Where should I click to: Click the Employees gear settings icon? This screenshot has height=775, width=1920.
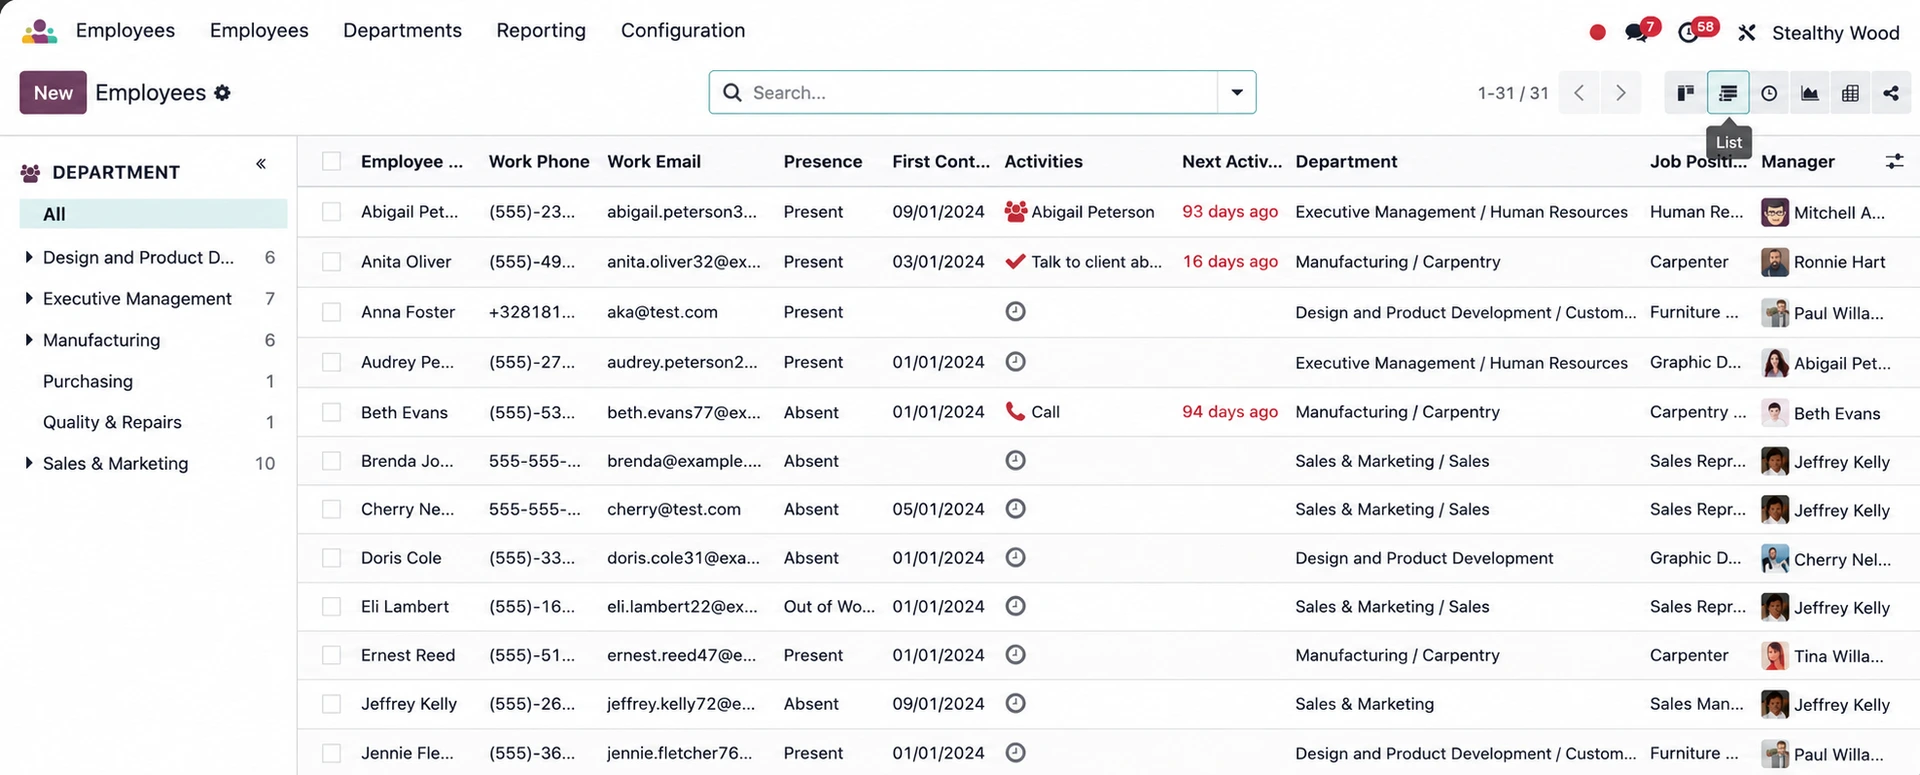point(222,92)
